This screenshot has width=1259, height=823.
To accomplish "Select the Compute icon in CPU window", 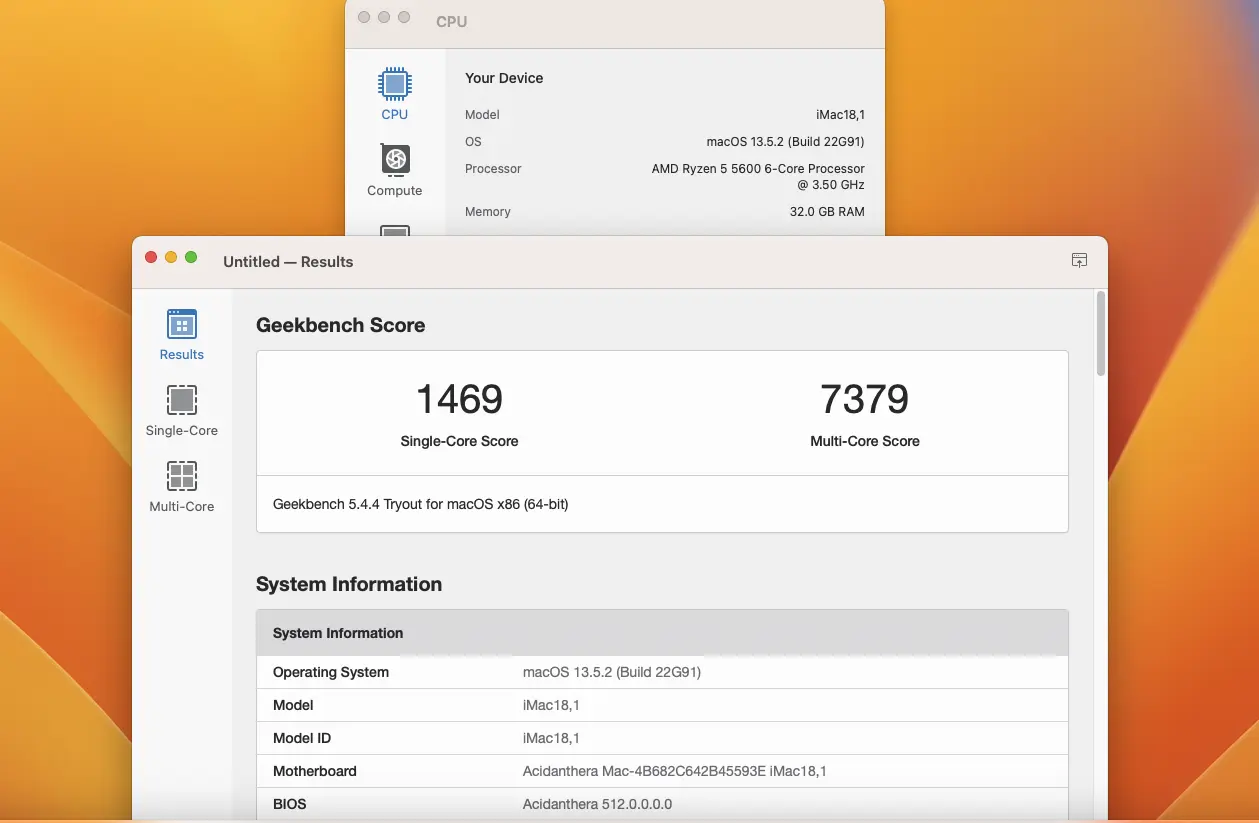I will tap(395, 159).
